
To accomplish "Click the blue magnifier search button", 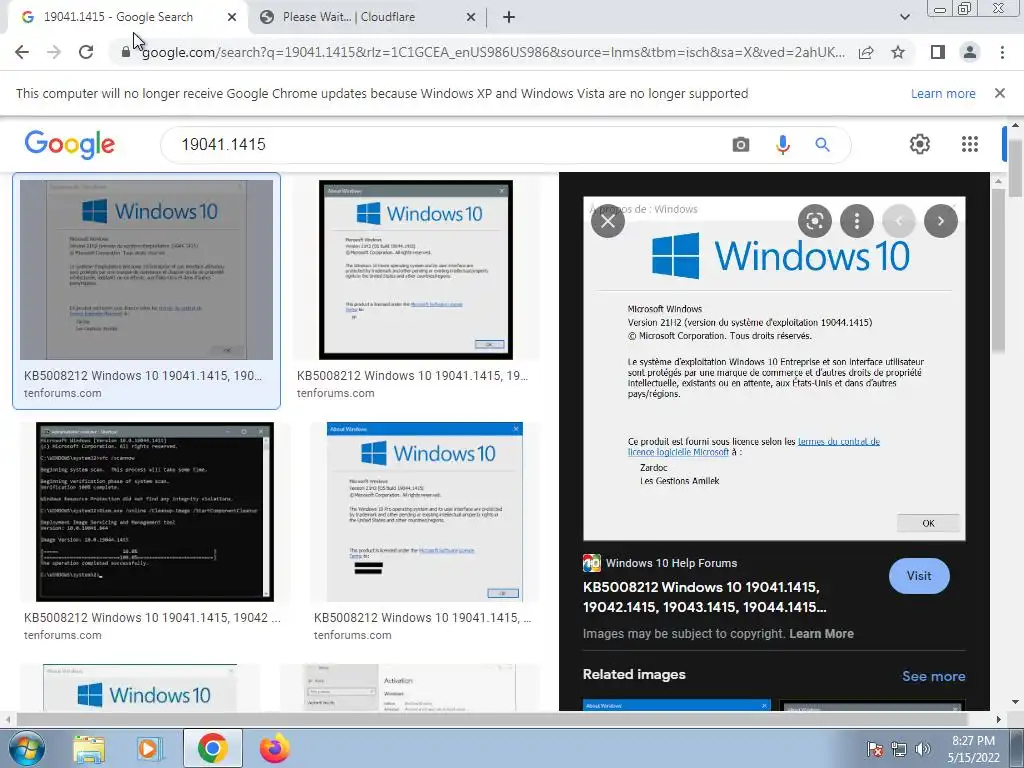I will [x=822, y=144].
